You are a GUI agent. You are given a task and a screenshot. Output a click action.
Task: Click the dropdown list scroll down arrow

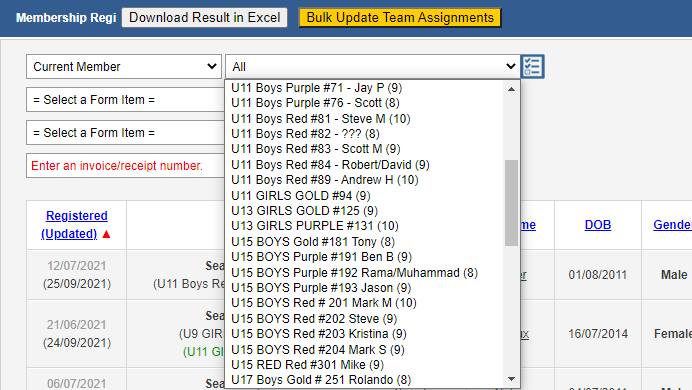pyautogui.click(x=511, y=379)
